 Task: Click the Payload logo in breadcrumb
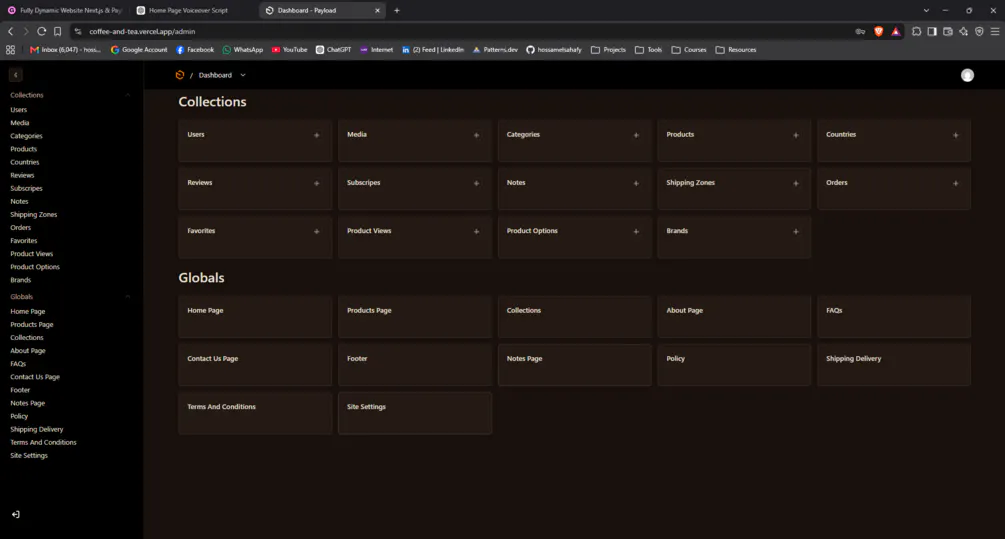click(180, 75)
